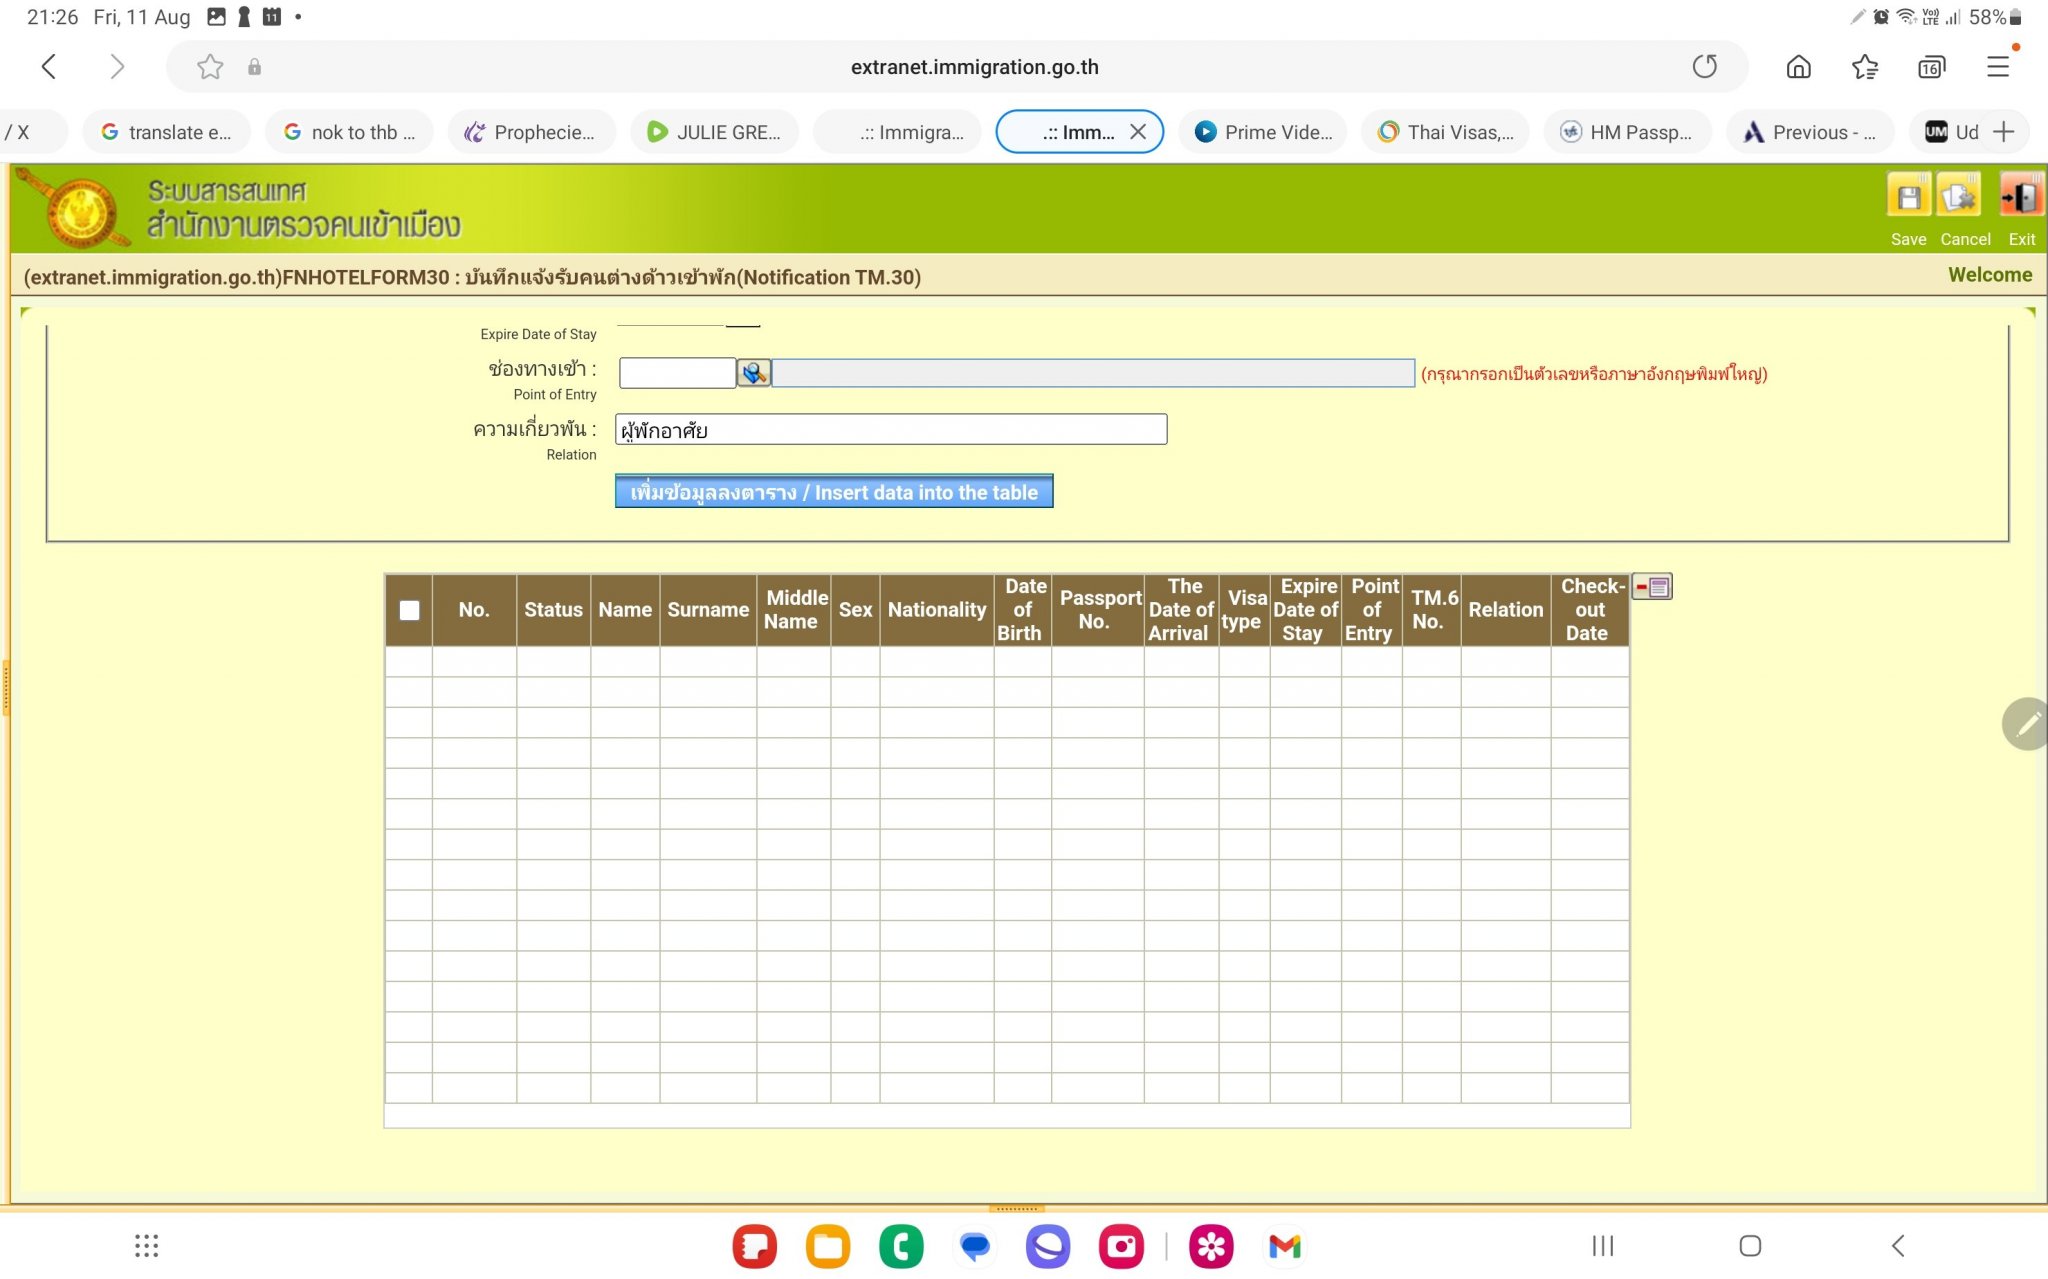Bookmark page with star icon in address bar
Image resolution: width=2048 pixels, height=1279 pixels.
(210, 67)
